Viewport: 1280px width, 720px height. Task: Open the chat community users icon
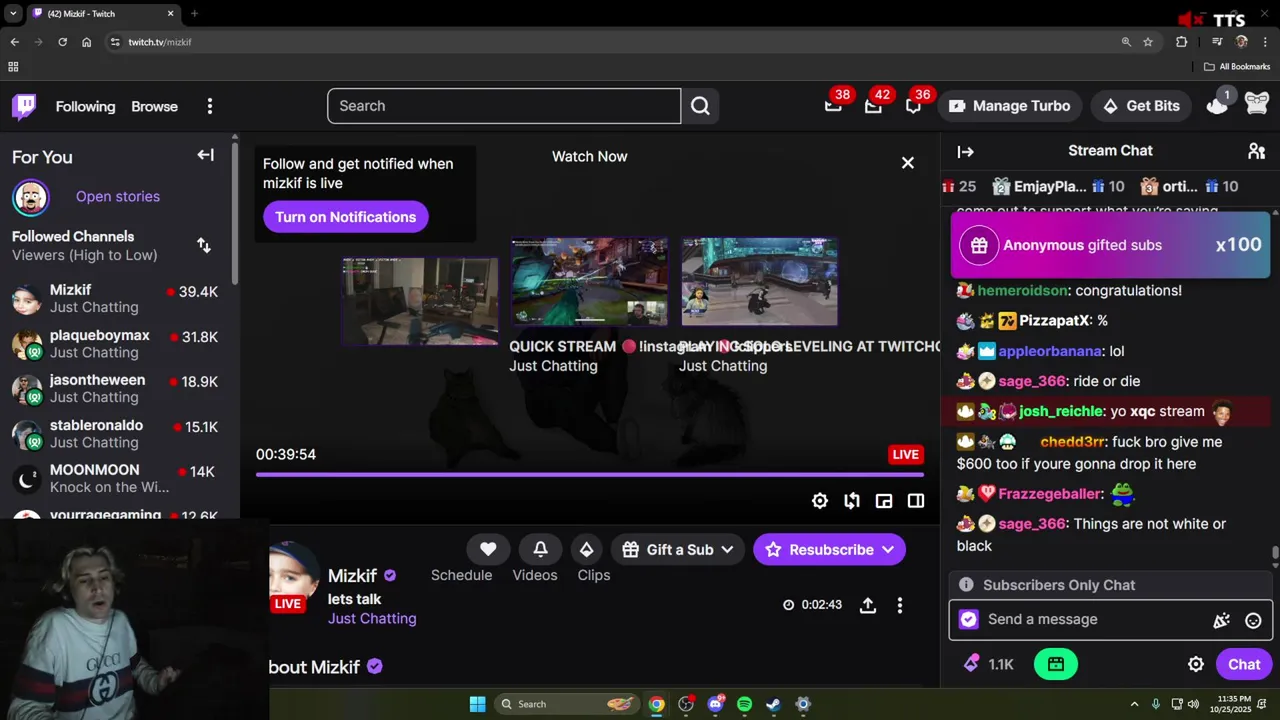tap(1256, 151)
